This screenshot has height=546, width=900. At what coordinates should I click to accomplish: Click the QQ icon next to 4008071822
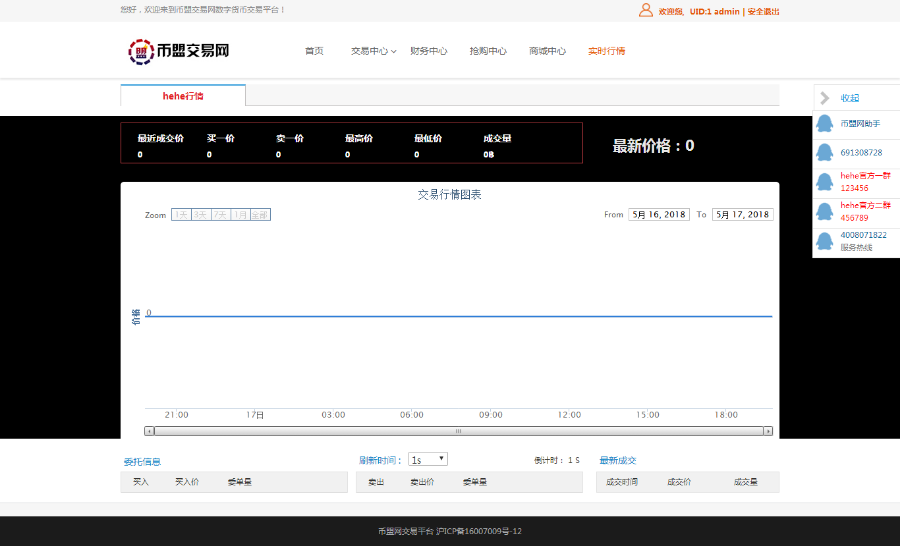pos(825,241)
